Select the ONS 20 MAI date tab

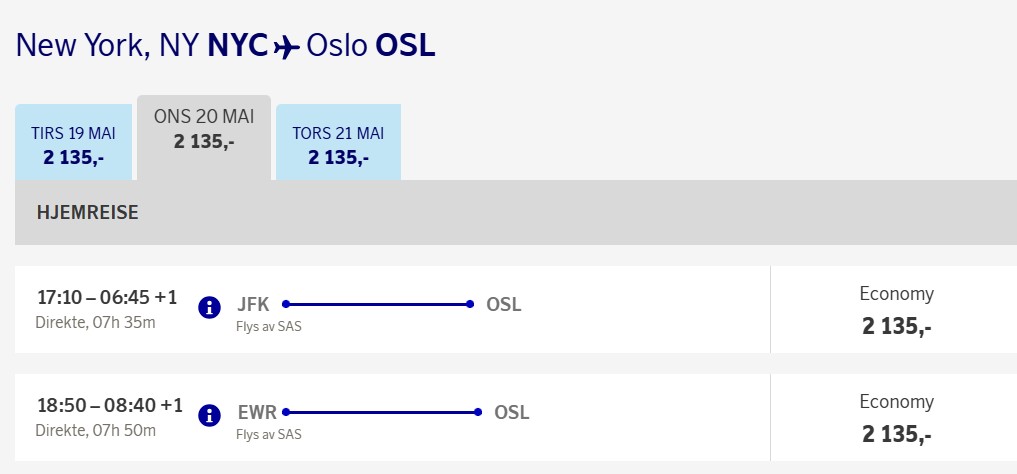(204, 129)
